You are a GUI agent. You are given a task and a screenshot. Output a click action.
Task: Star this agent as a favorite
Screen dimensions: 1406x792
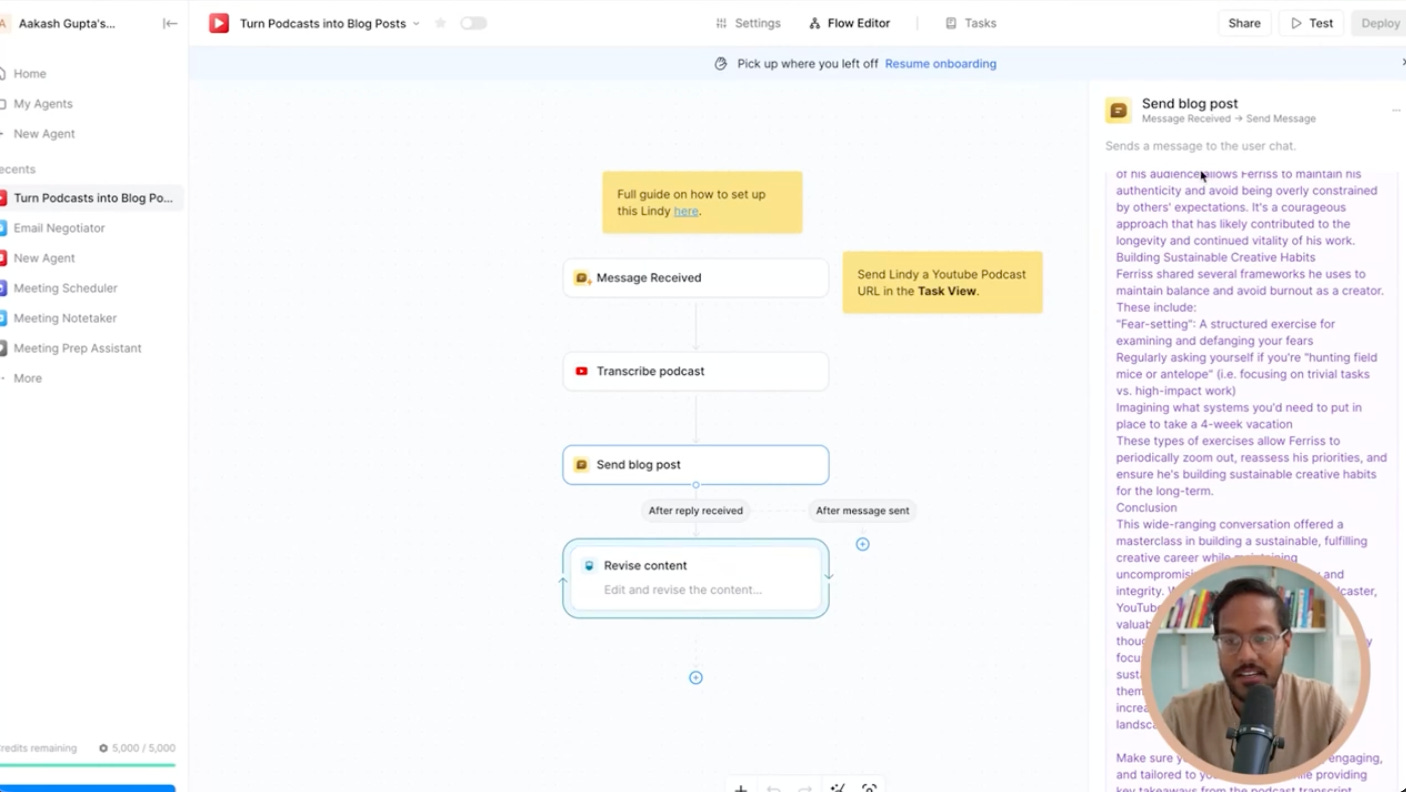point(440,23)
